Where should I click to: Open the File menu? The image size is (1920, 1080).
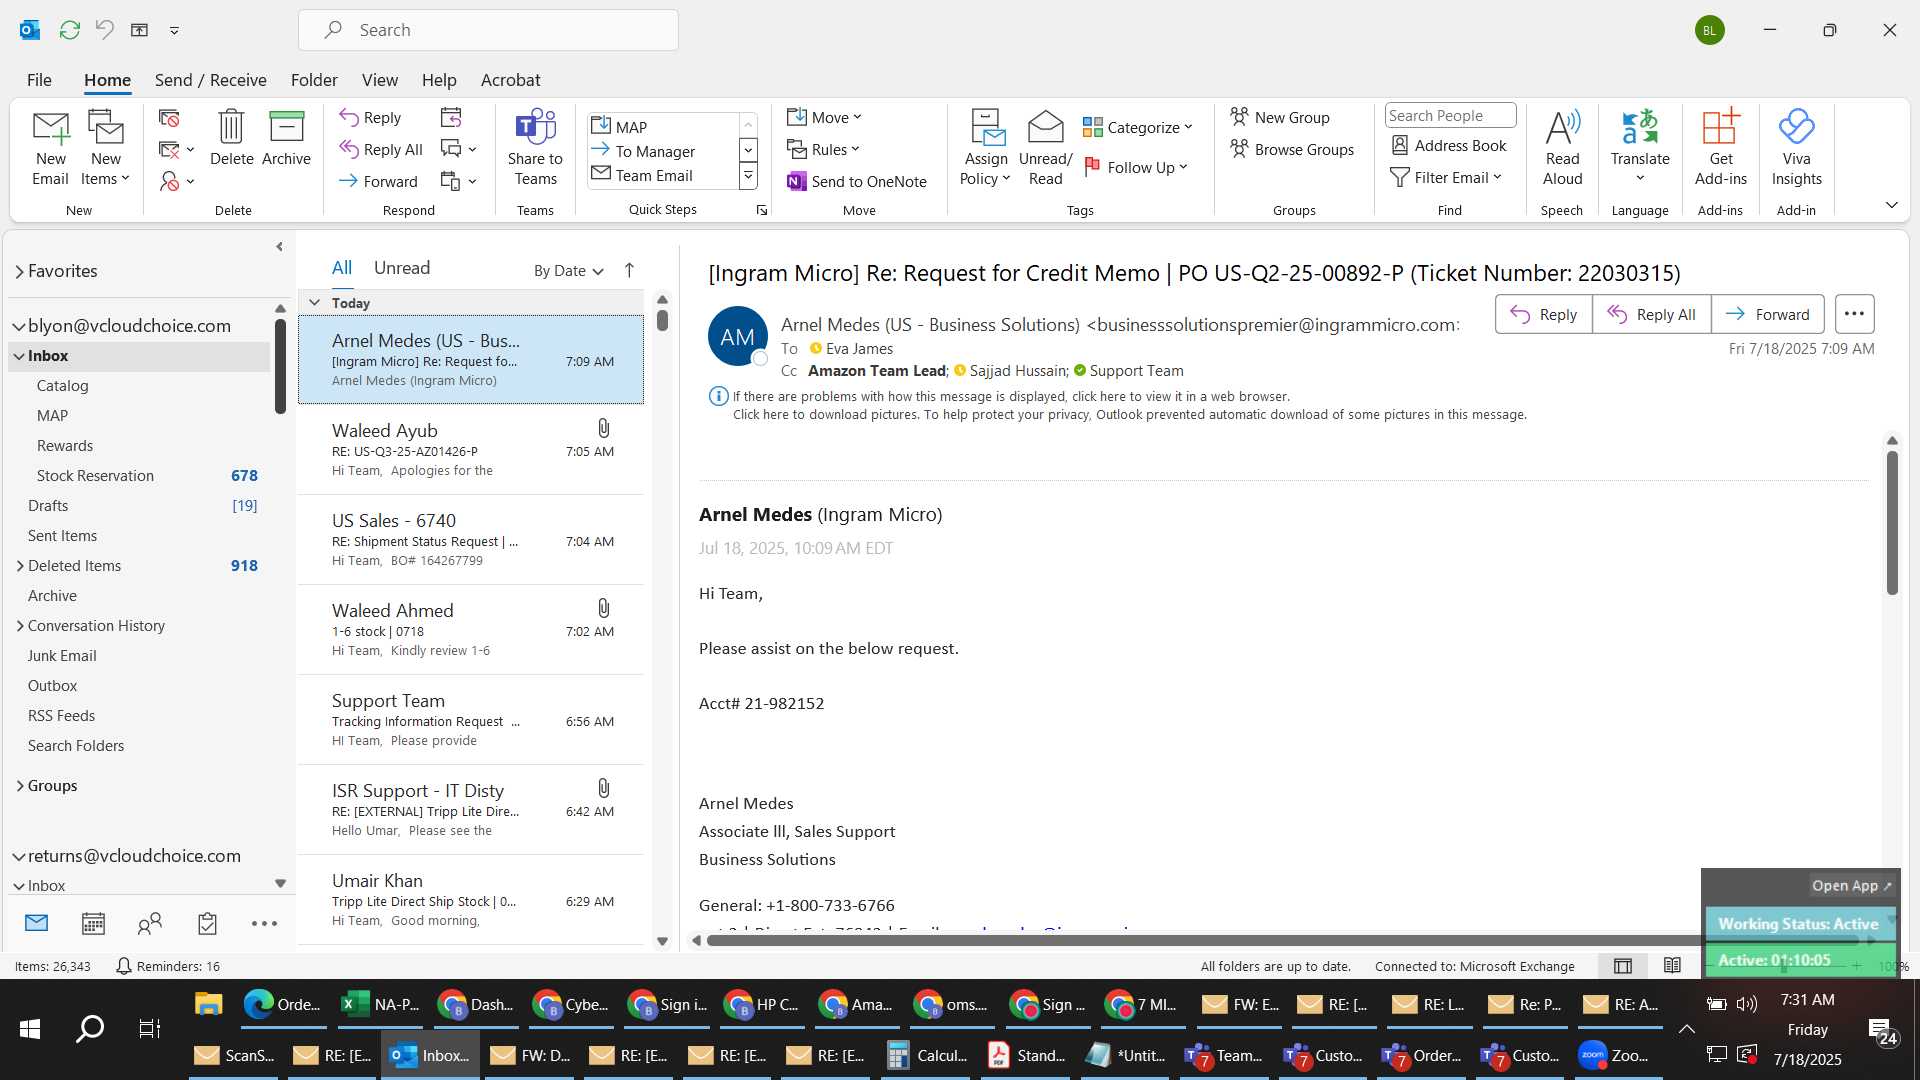point(39,80)
